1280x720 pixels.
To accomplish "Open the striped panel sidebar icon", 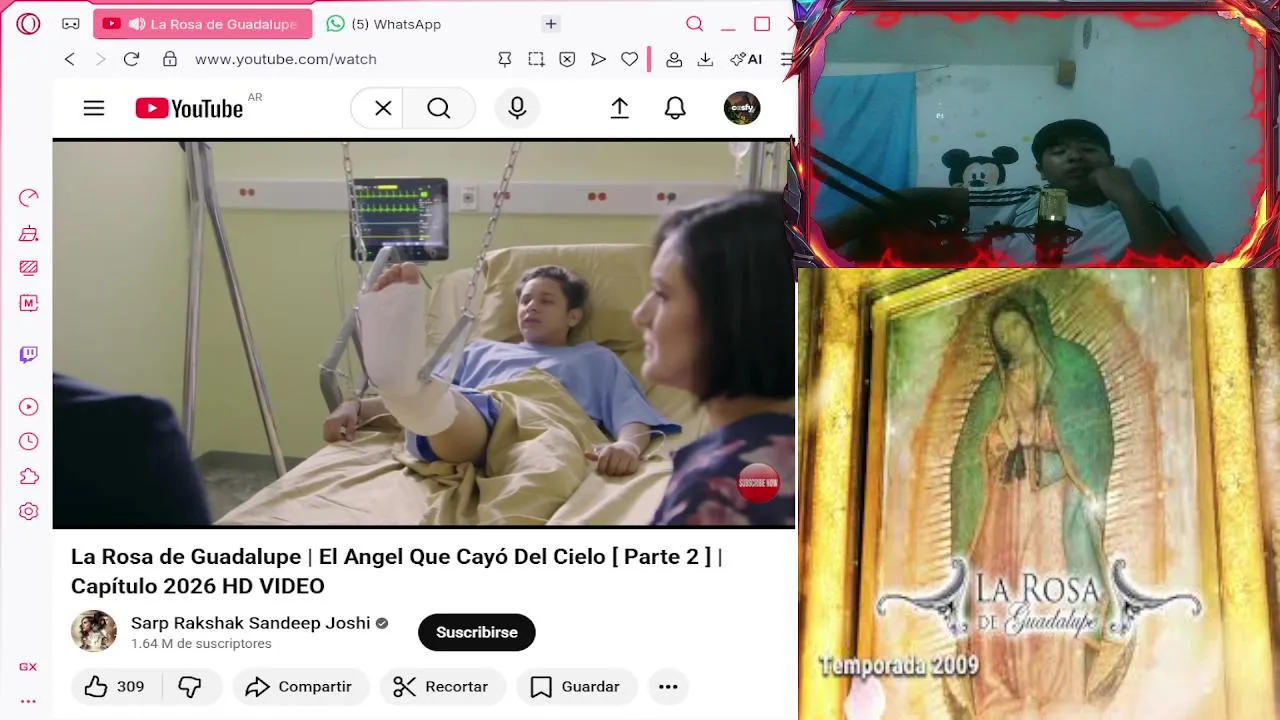I will tap(28, 268).
